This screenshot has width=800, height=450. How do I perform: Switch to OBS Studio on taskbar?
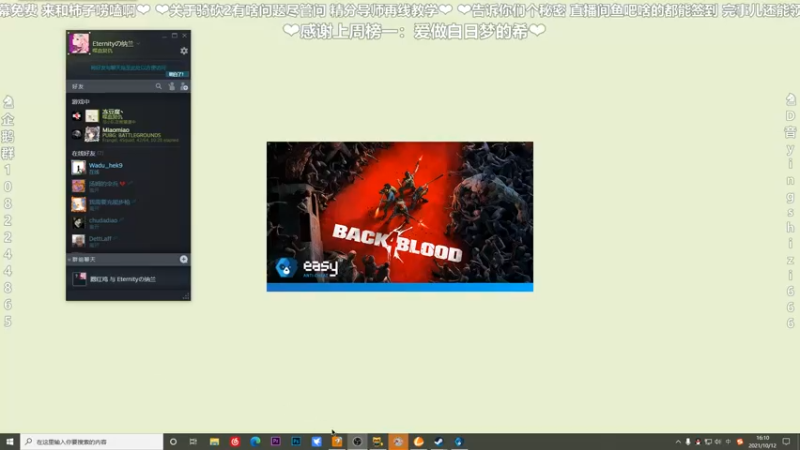(357, 442)
